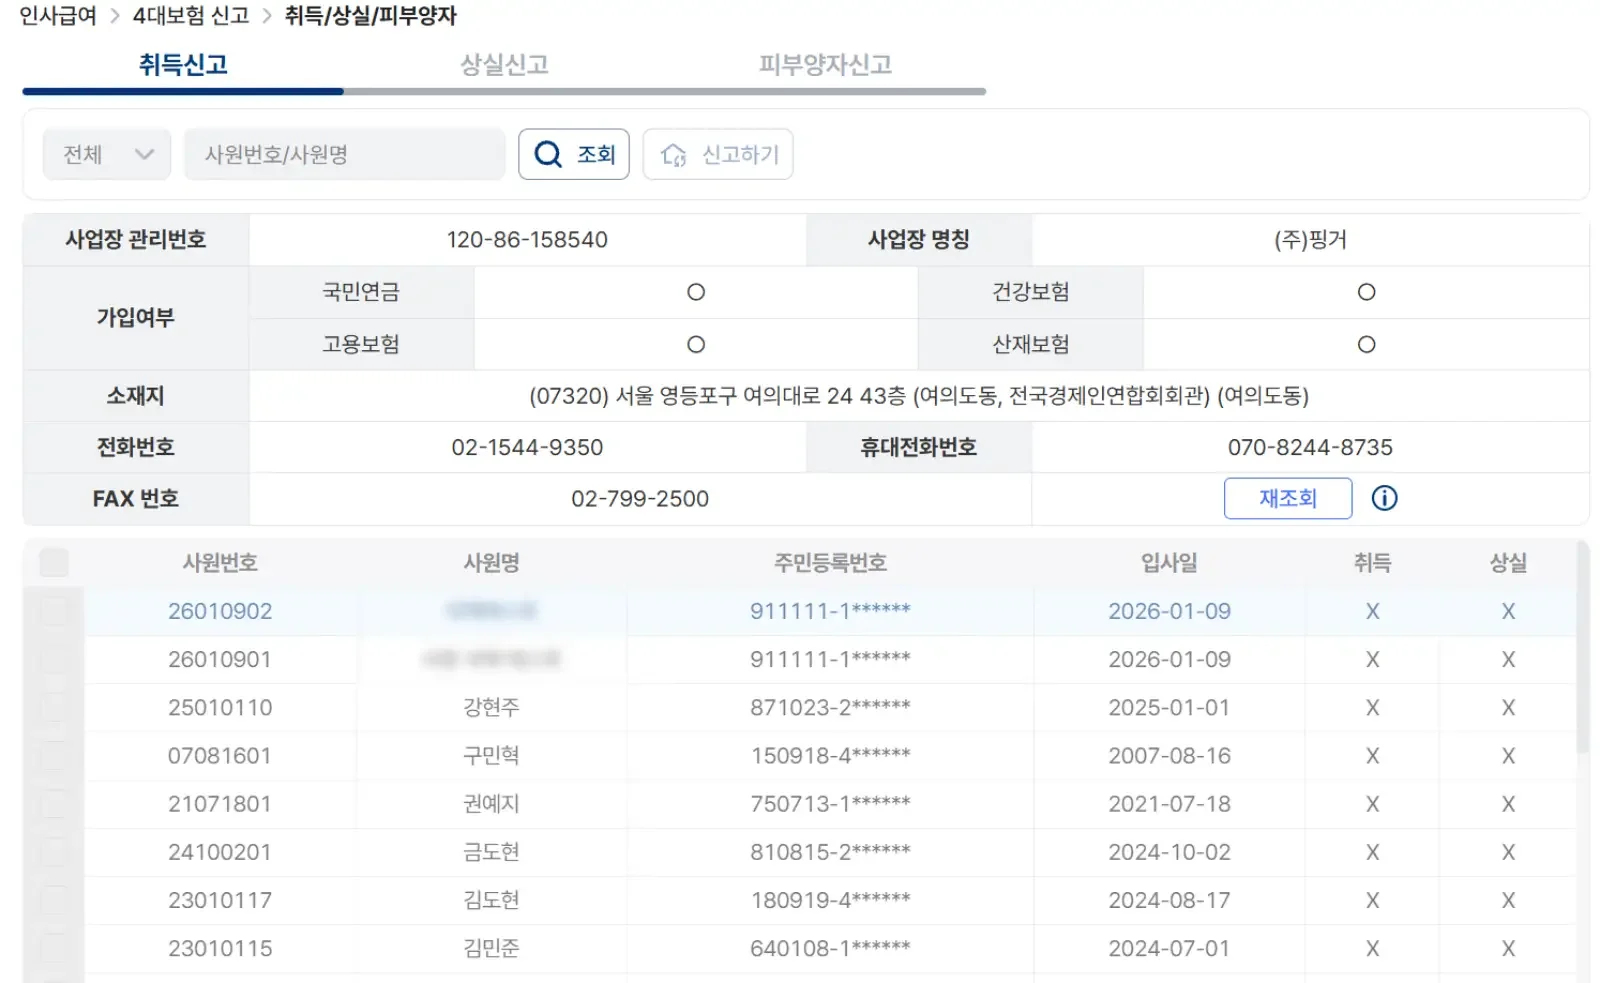Click the 재조회 button
Viewport: 1600px width, 983px height.
(1288, 498)
